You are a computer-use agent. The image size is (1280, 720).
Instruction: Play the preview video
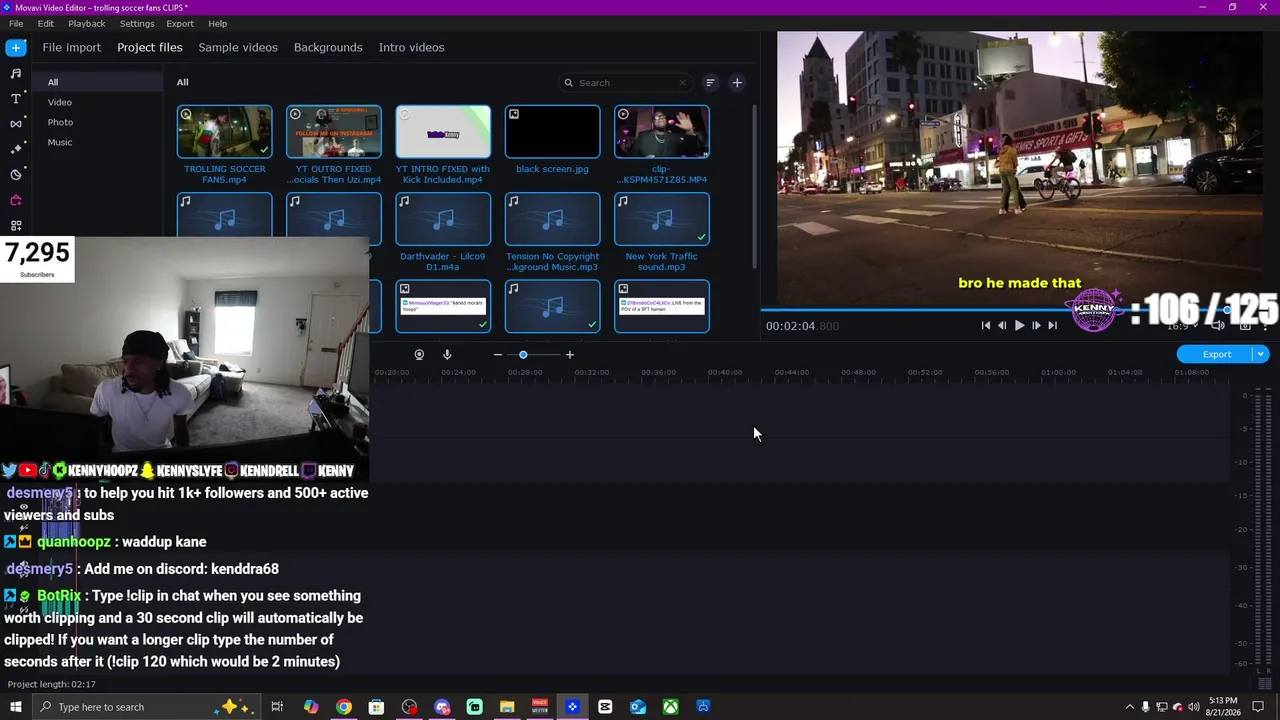[1019, 326]
